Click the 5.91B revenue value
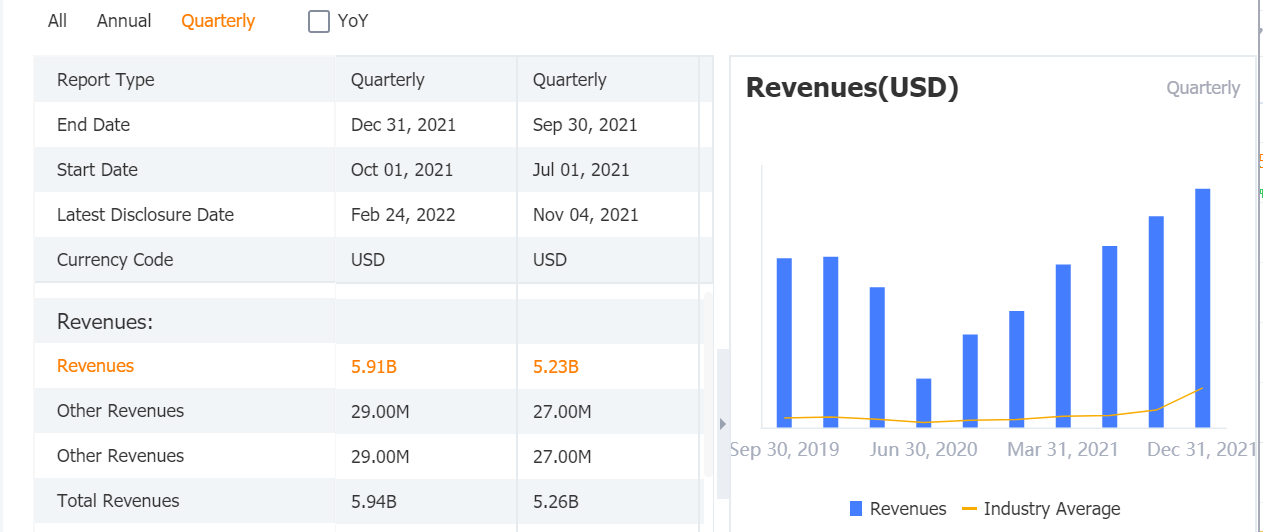 (374, 367)
